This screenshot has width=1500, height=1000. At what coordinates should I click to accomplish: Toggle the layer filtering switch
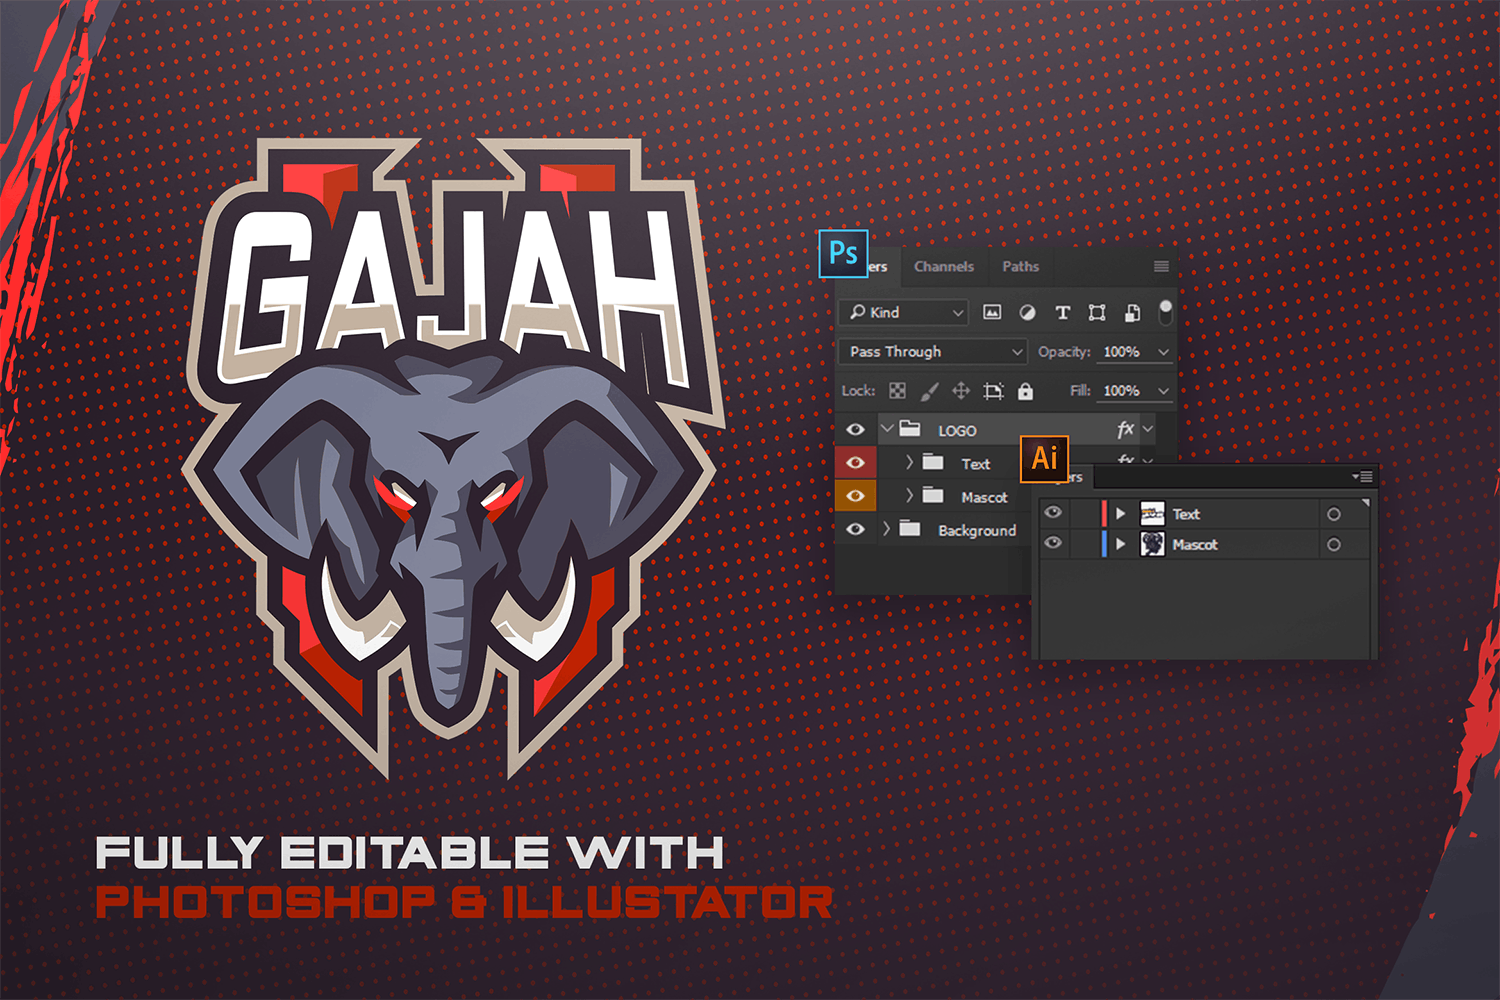[1165, 311]
